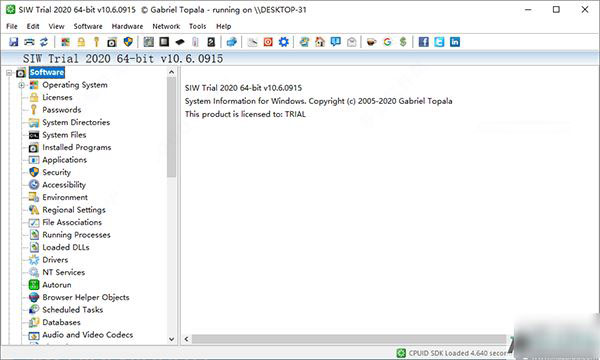Select Browser Helper Objects in the tree
This screenshot has height=360, width=600.
tap(86, 297)
